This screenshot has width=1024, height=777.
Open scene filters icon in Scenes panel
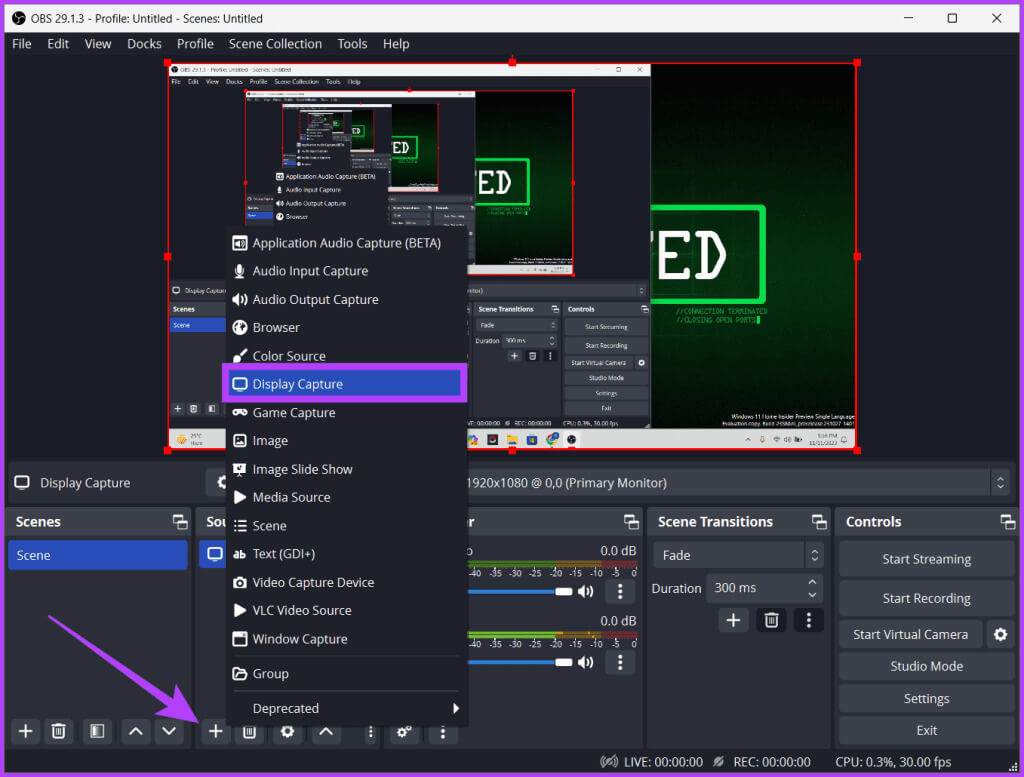pyautogui.click(x=97, y=731)
